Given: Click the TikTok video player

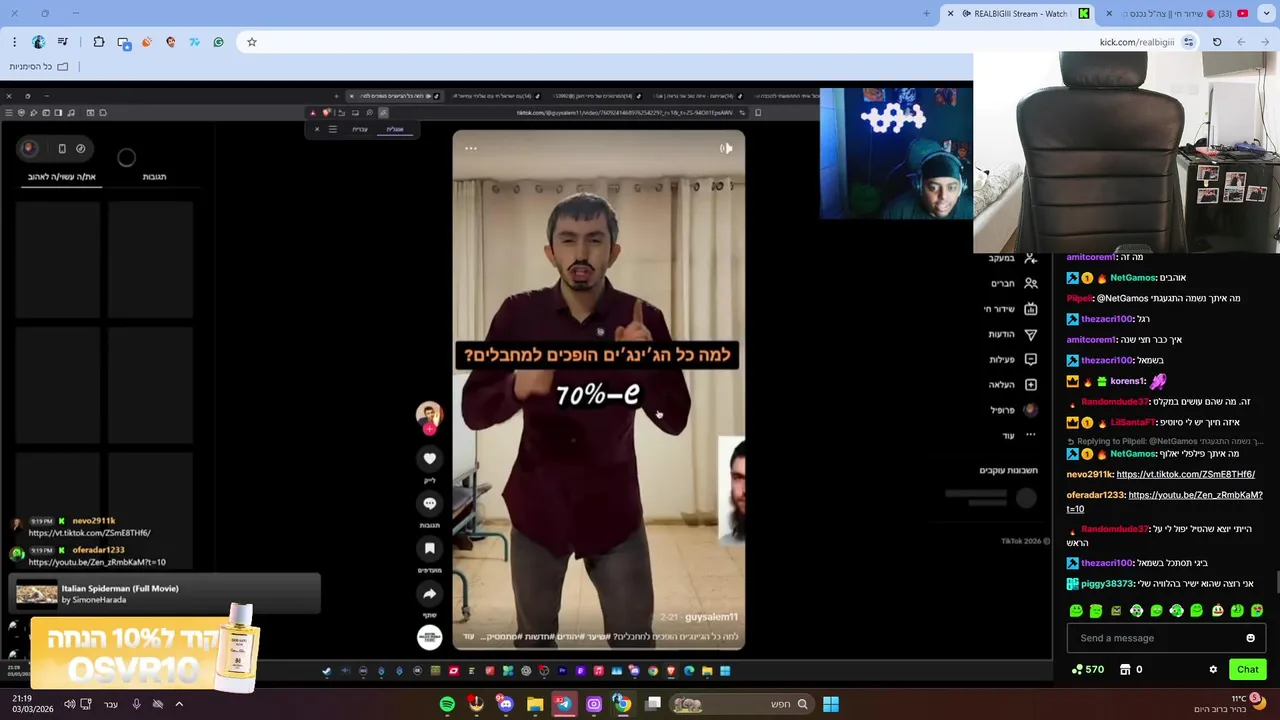Looking at the screenshot, I should tap(598, 390).
